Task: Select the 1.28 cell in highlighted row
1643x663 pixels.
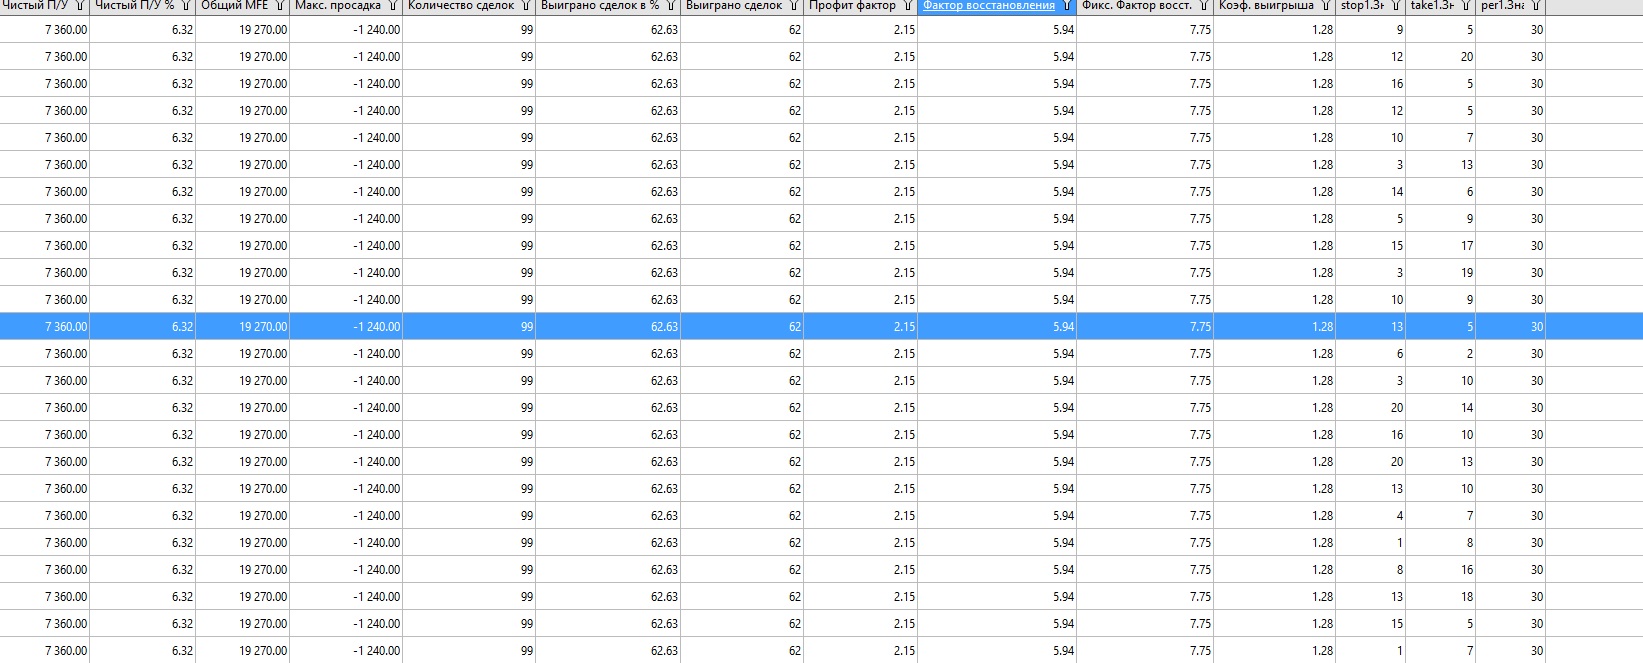Action: (1275, 327)
